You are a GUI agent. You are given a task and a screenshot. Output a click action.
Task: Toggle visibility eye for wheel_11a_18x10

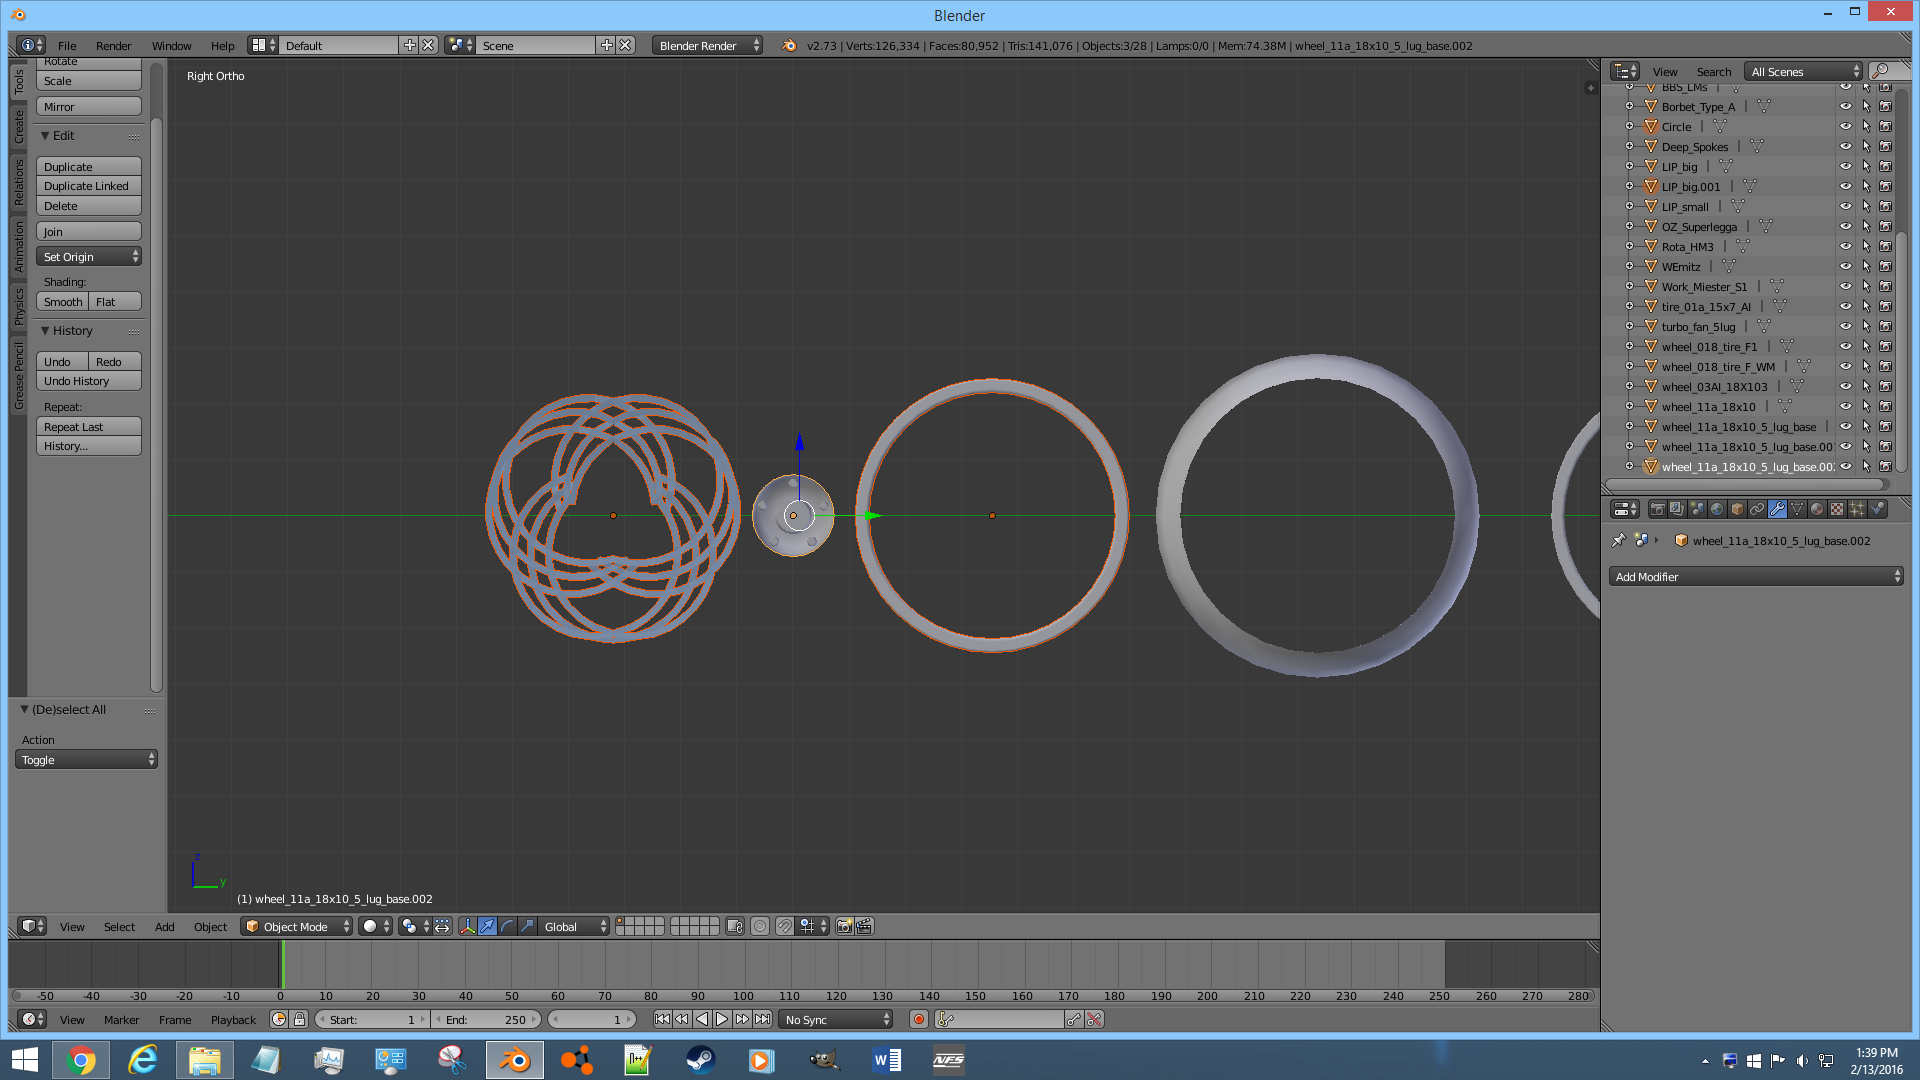[1846, 406]
